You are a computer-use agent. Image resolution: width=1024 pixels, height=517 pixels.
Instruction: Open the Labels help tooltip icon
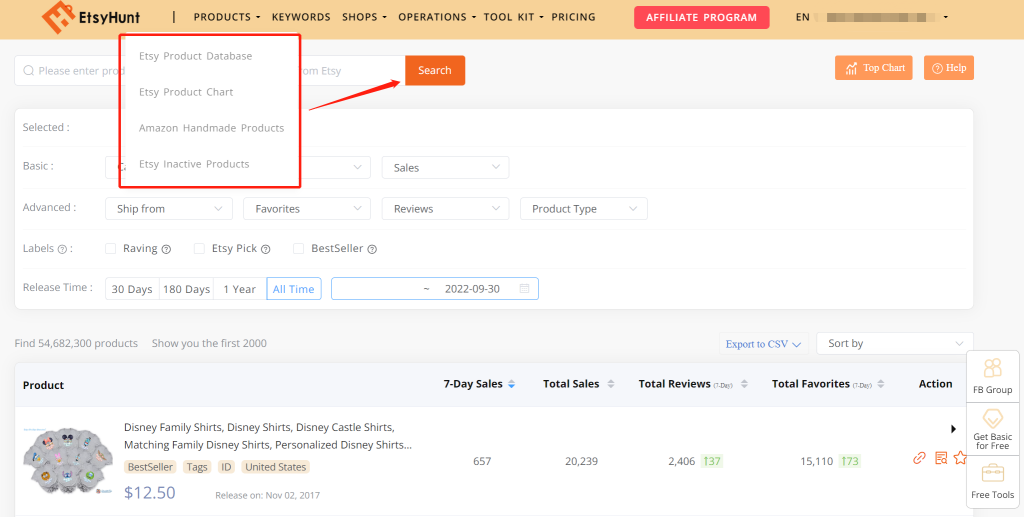point(63,249)
